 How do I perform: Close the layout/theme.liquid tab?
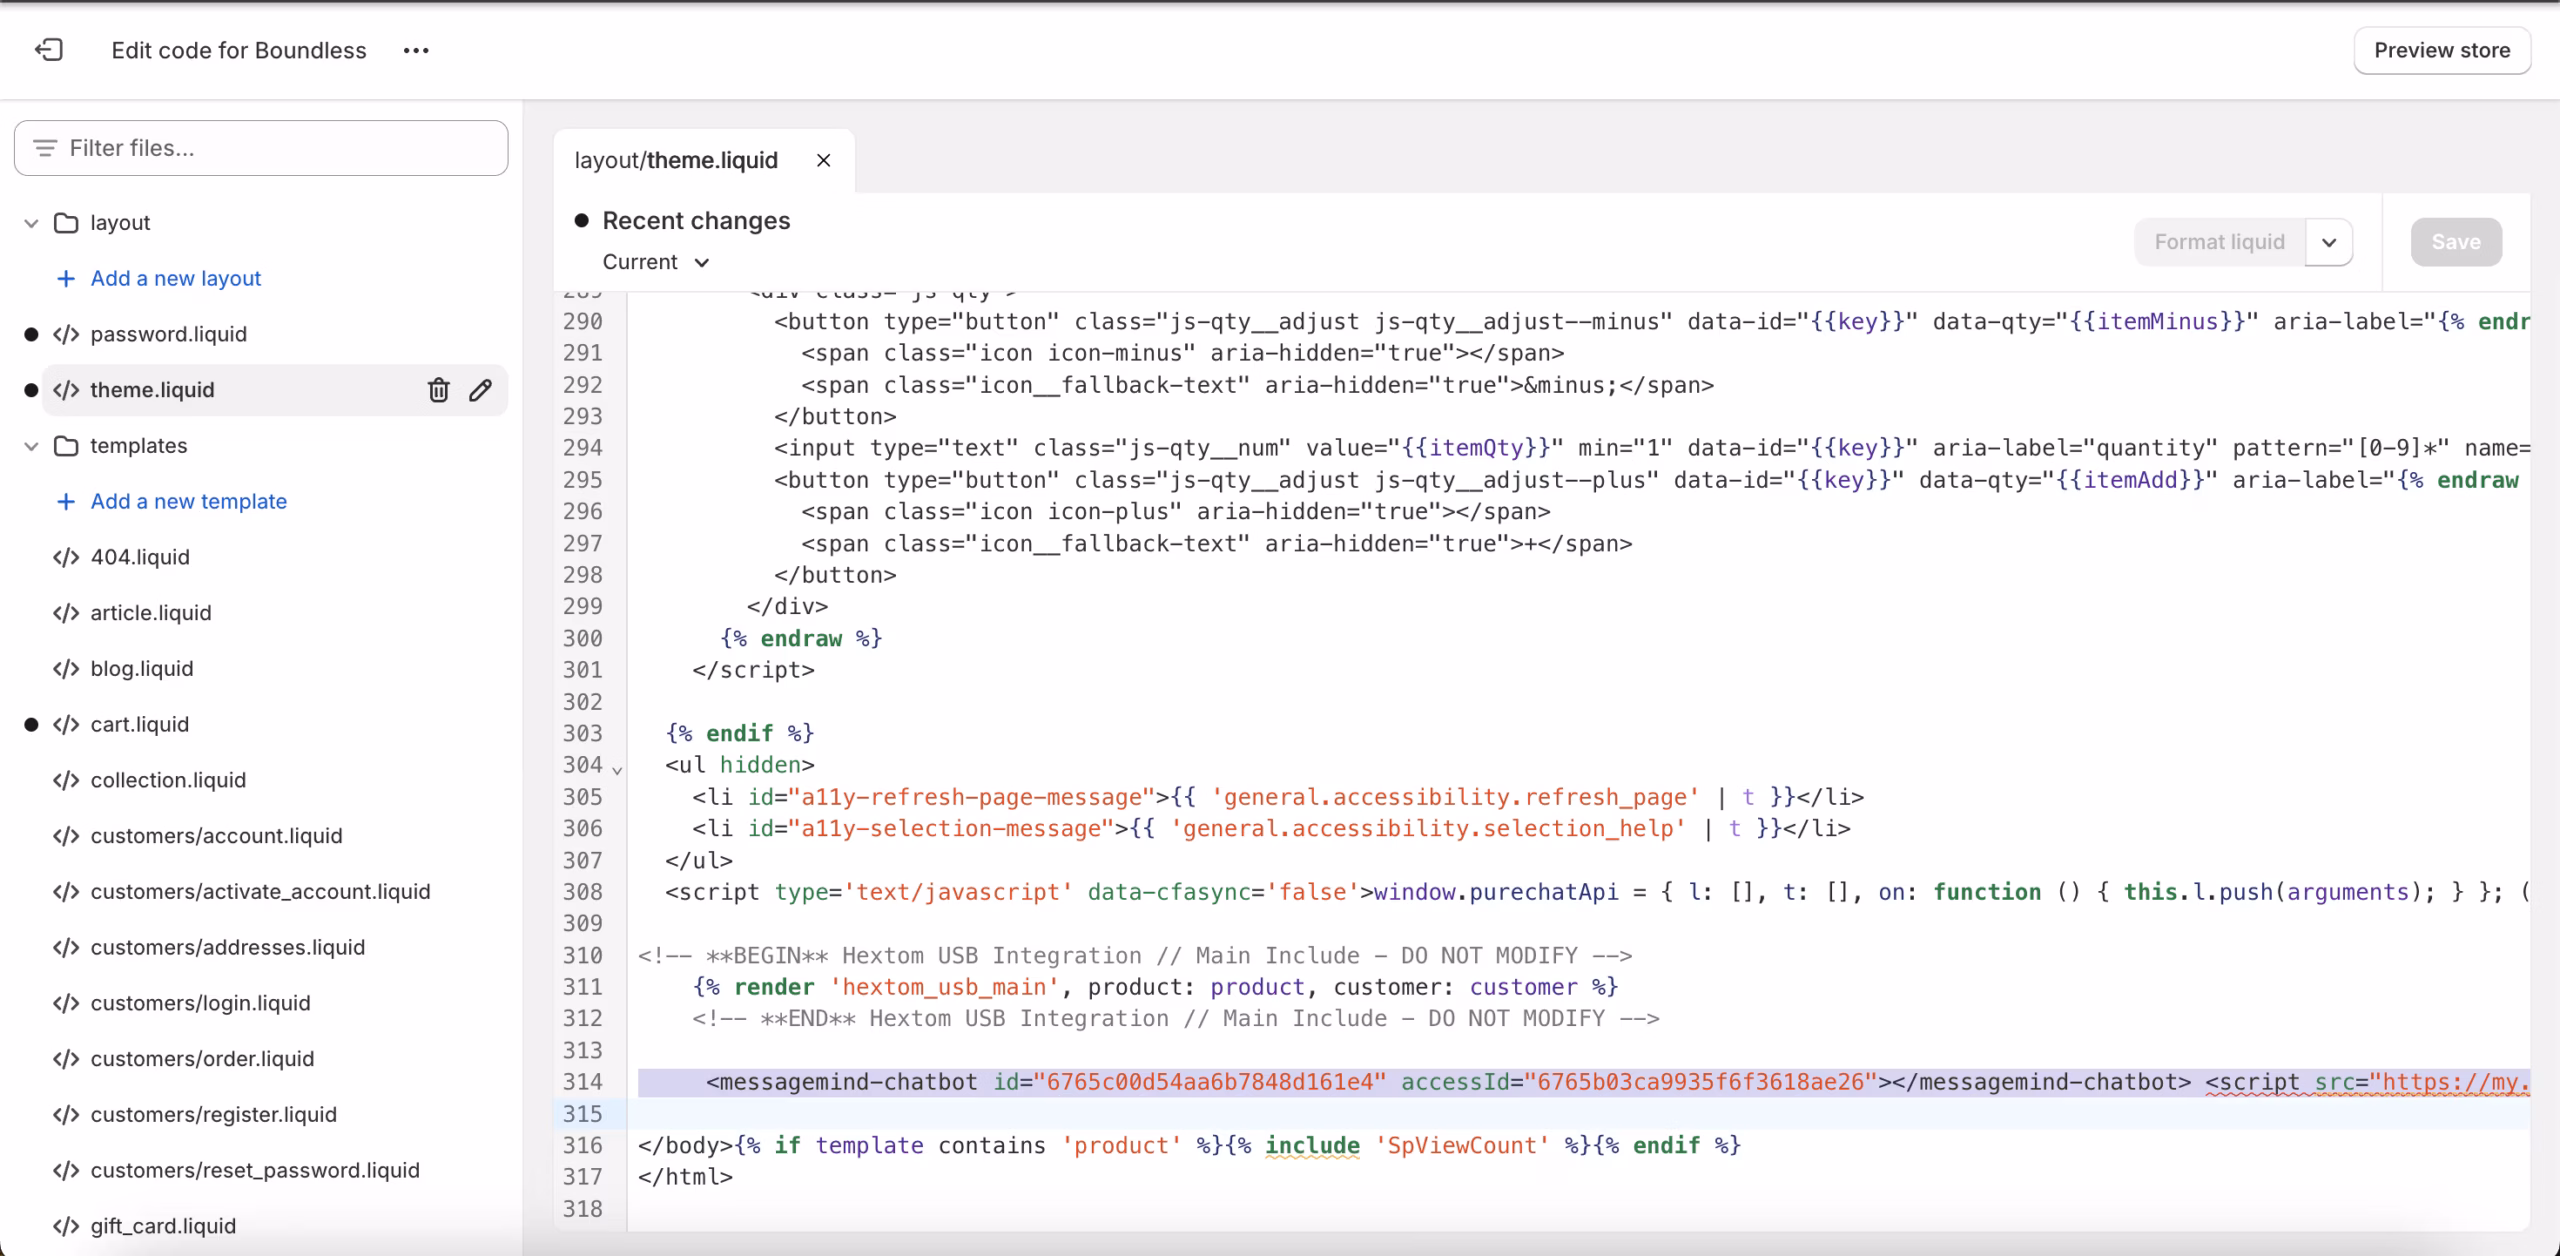tap(824, 160)
